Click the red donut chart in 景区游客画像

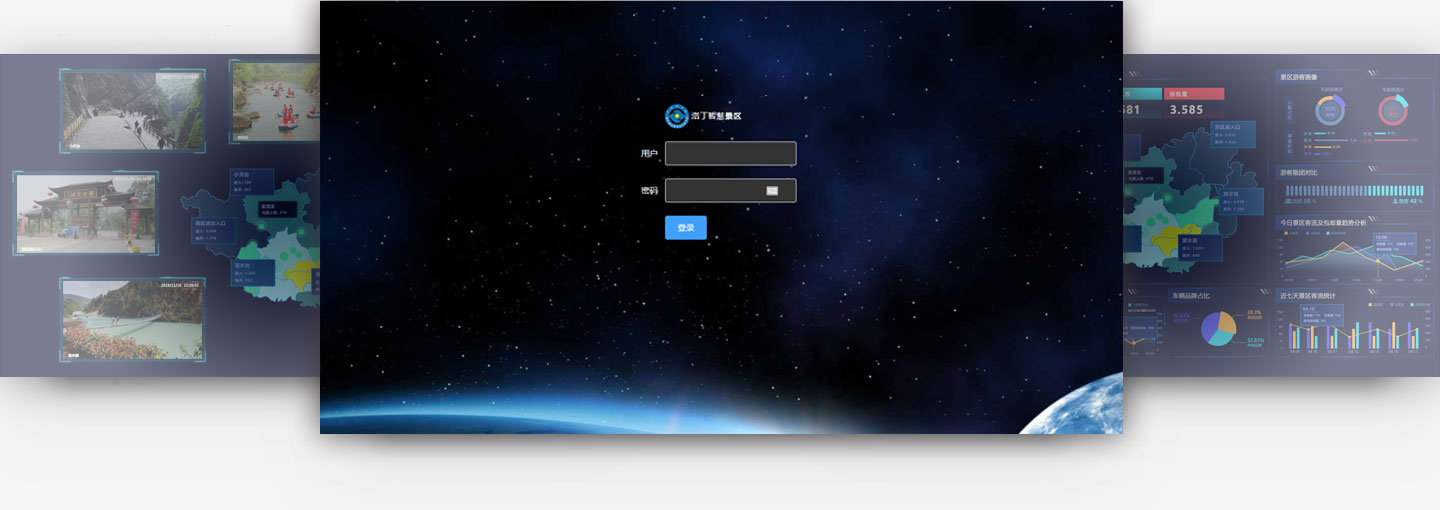(1393, 111)
